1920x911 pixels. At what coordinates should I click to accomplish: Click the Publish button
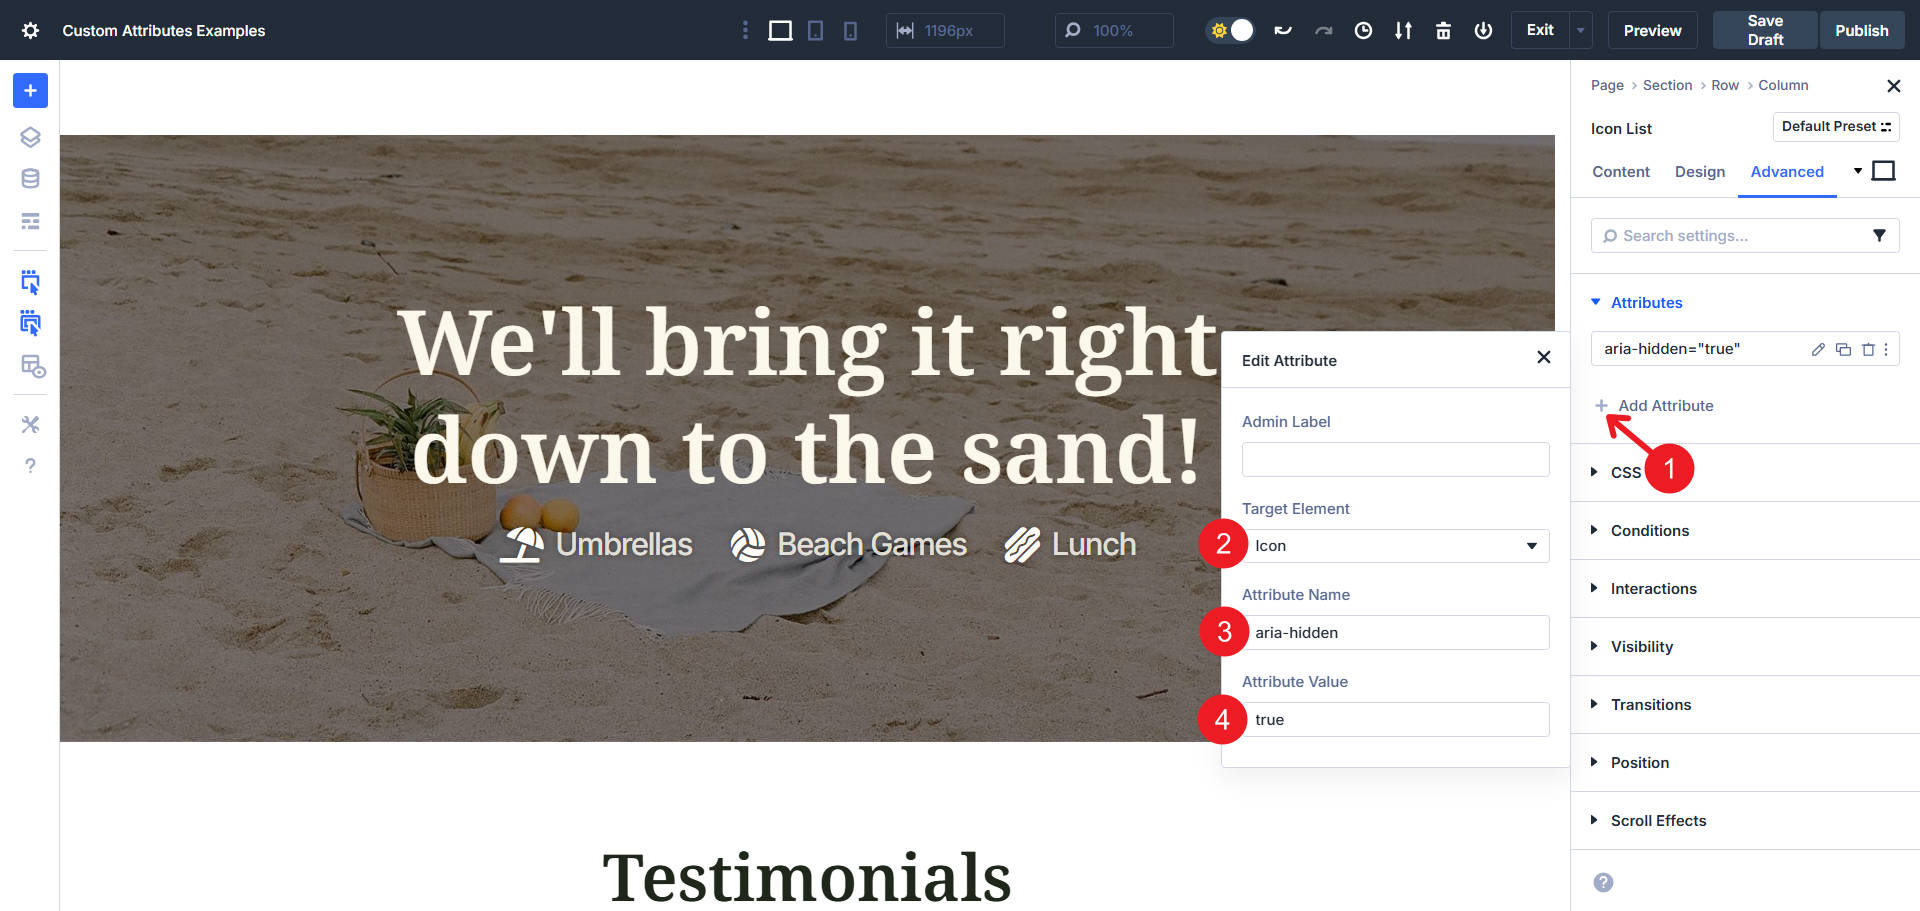pyautogui.click(x=1861, y=31)
